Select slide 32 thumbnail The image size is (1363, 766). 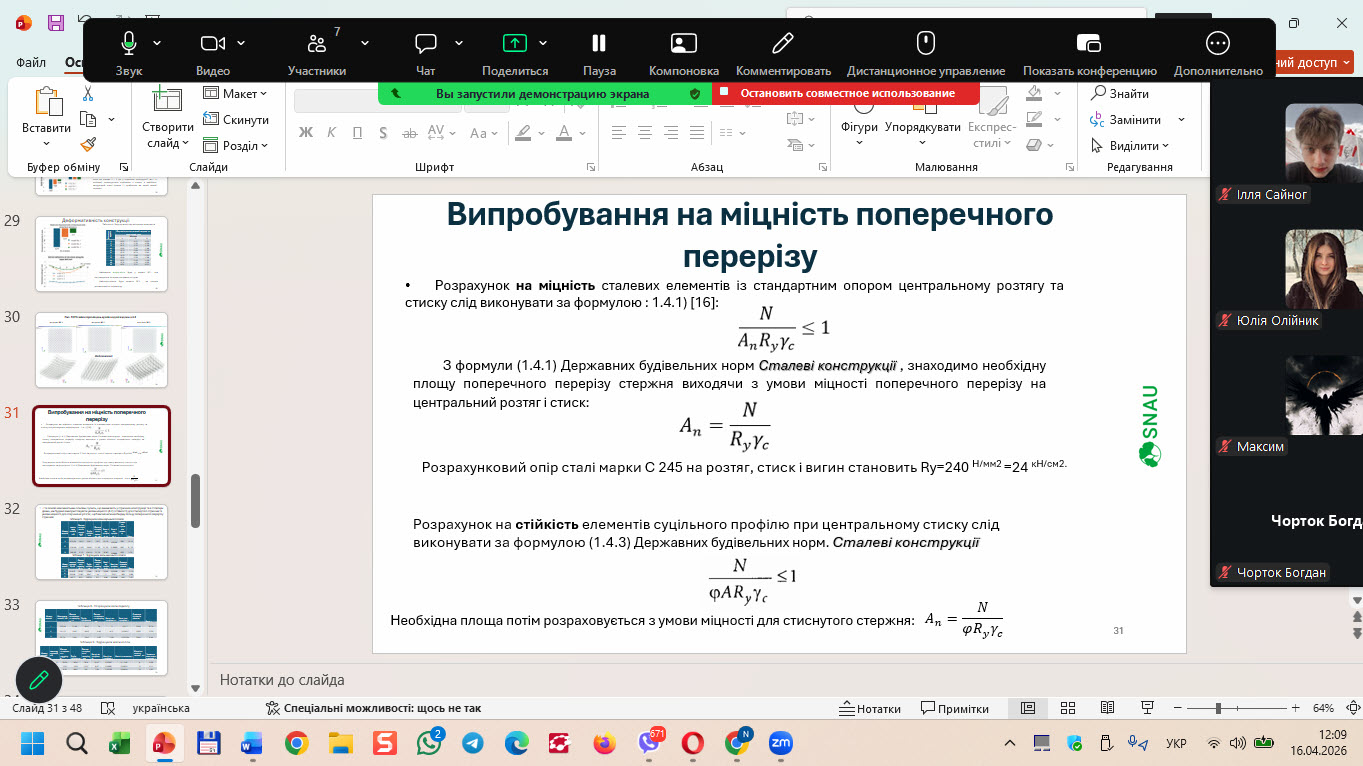pyautogui.click(x=101, y=541)
